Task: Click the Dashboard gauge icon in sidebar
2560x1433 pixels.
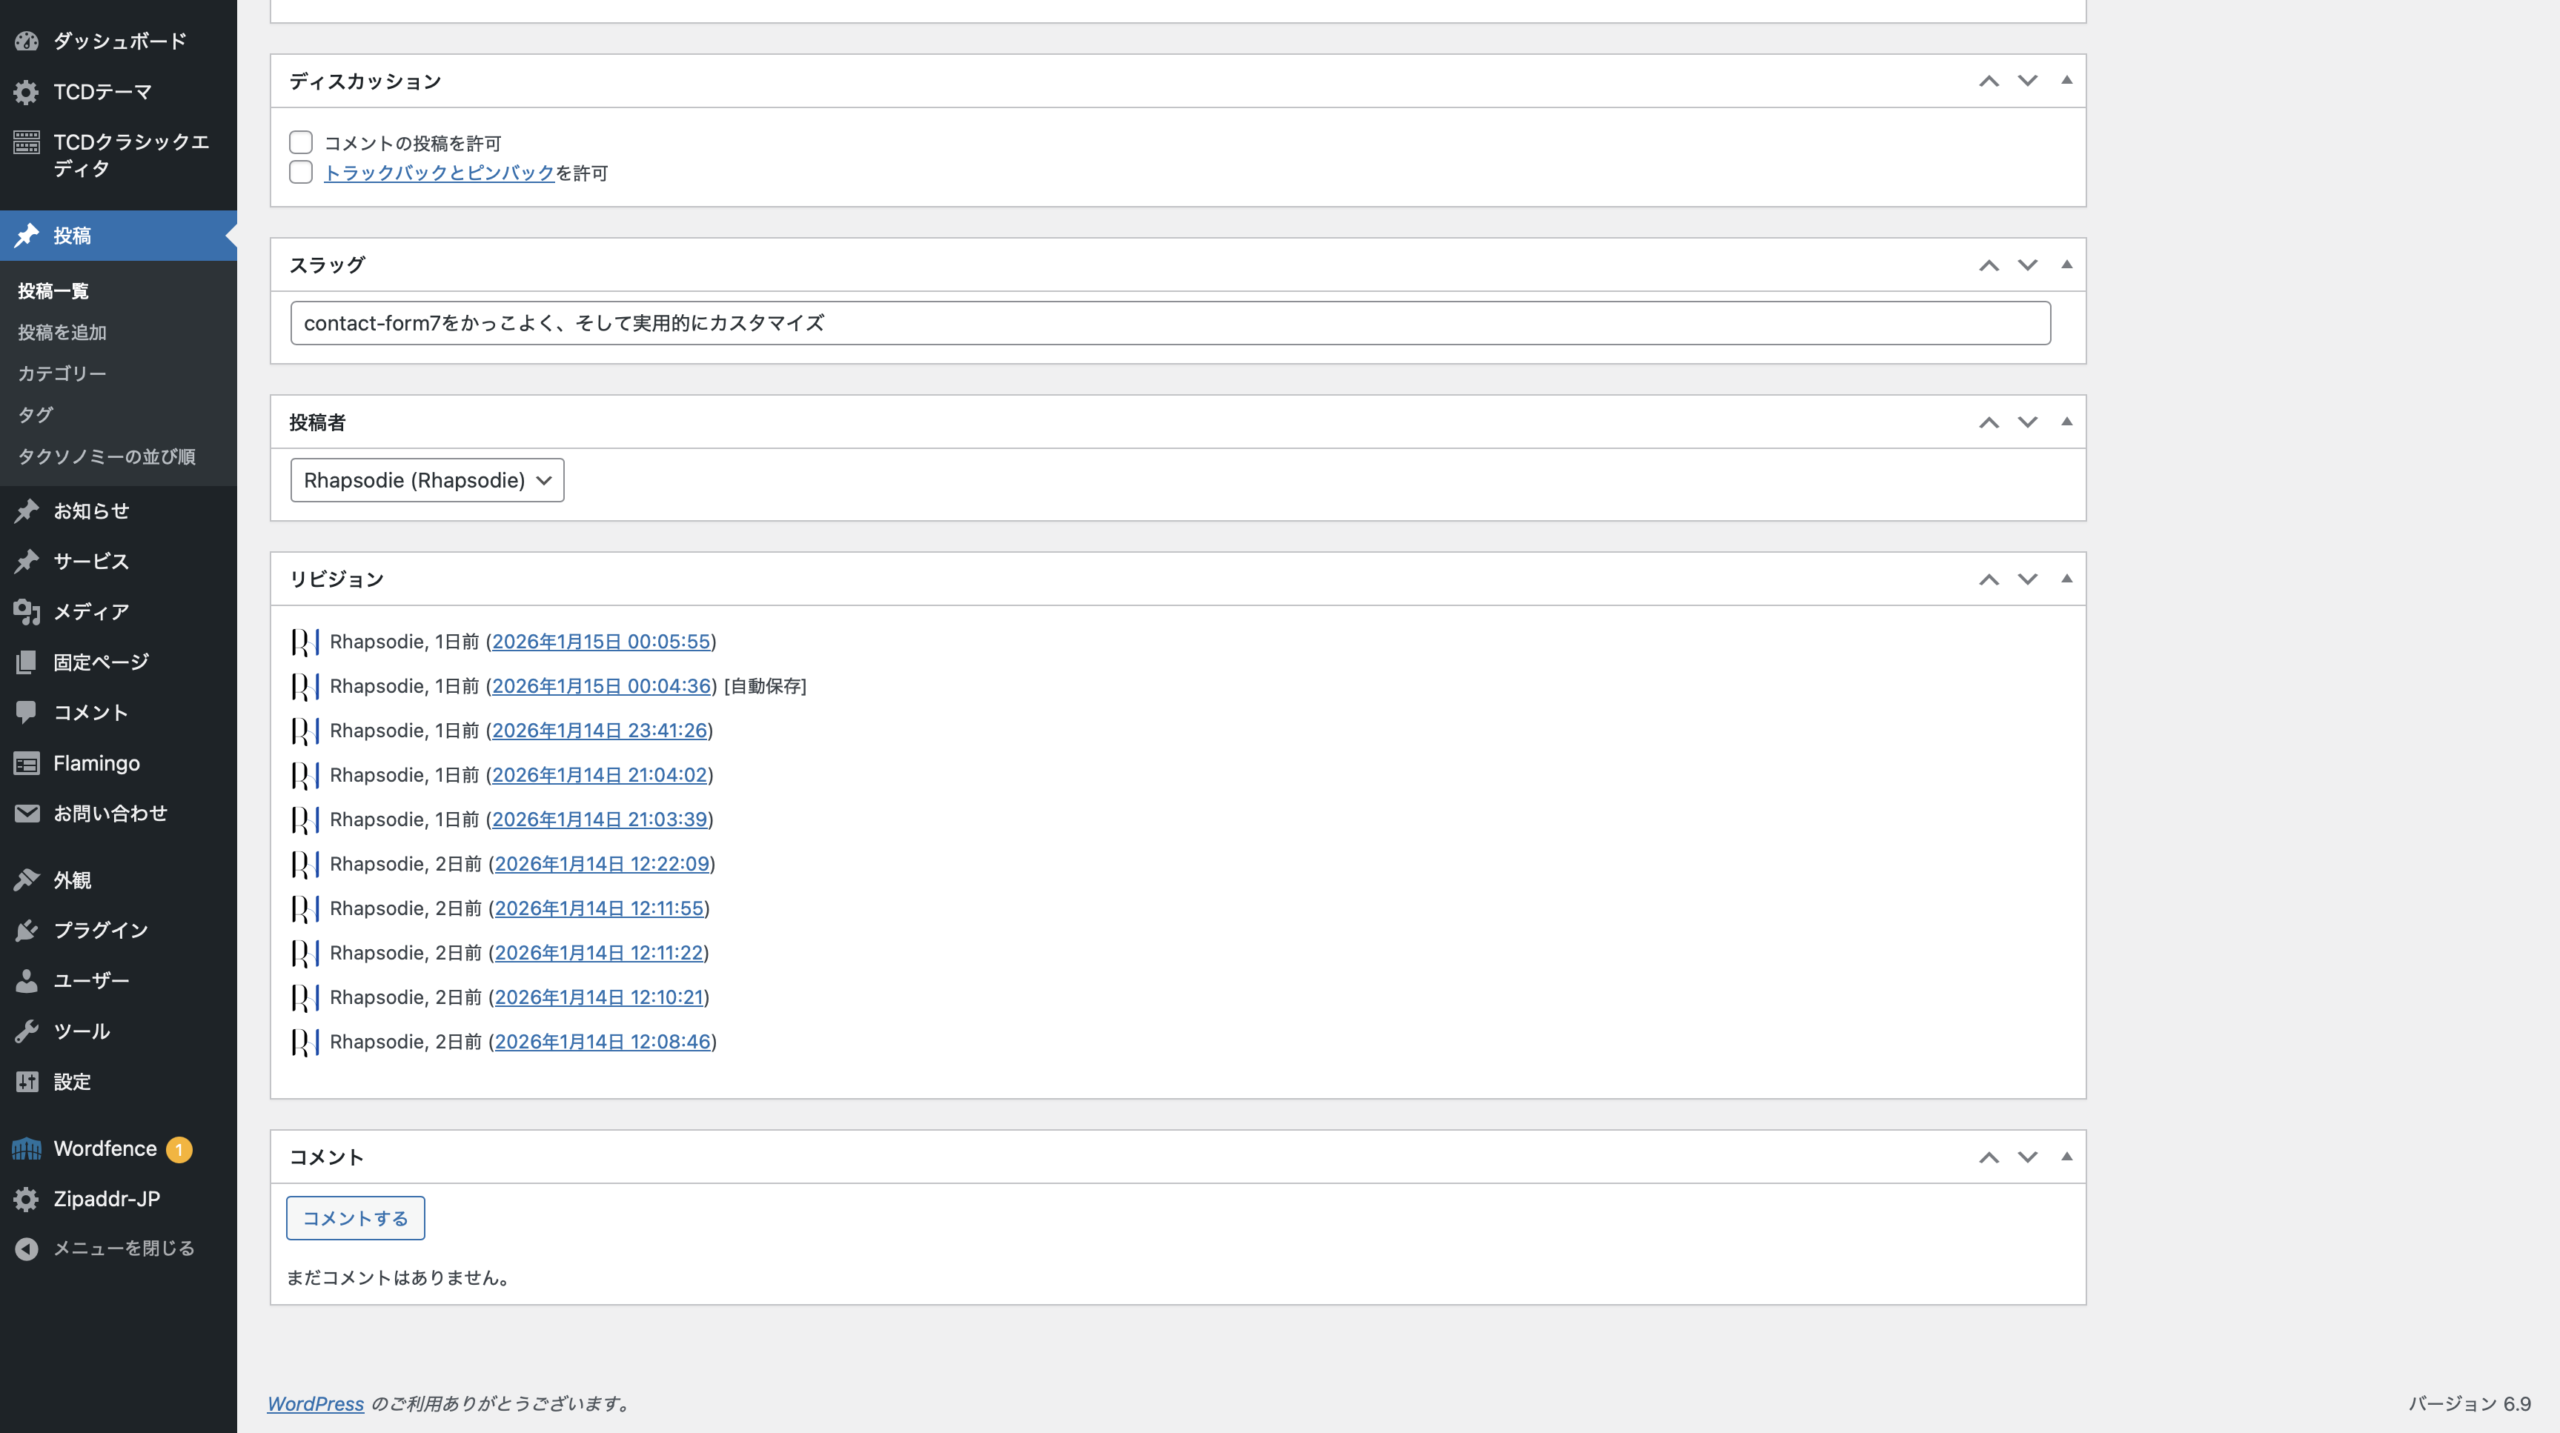Action: [x=27, y=41]
